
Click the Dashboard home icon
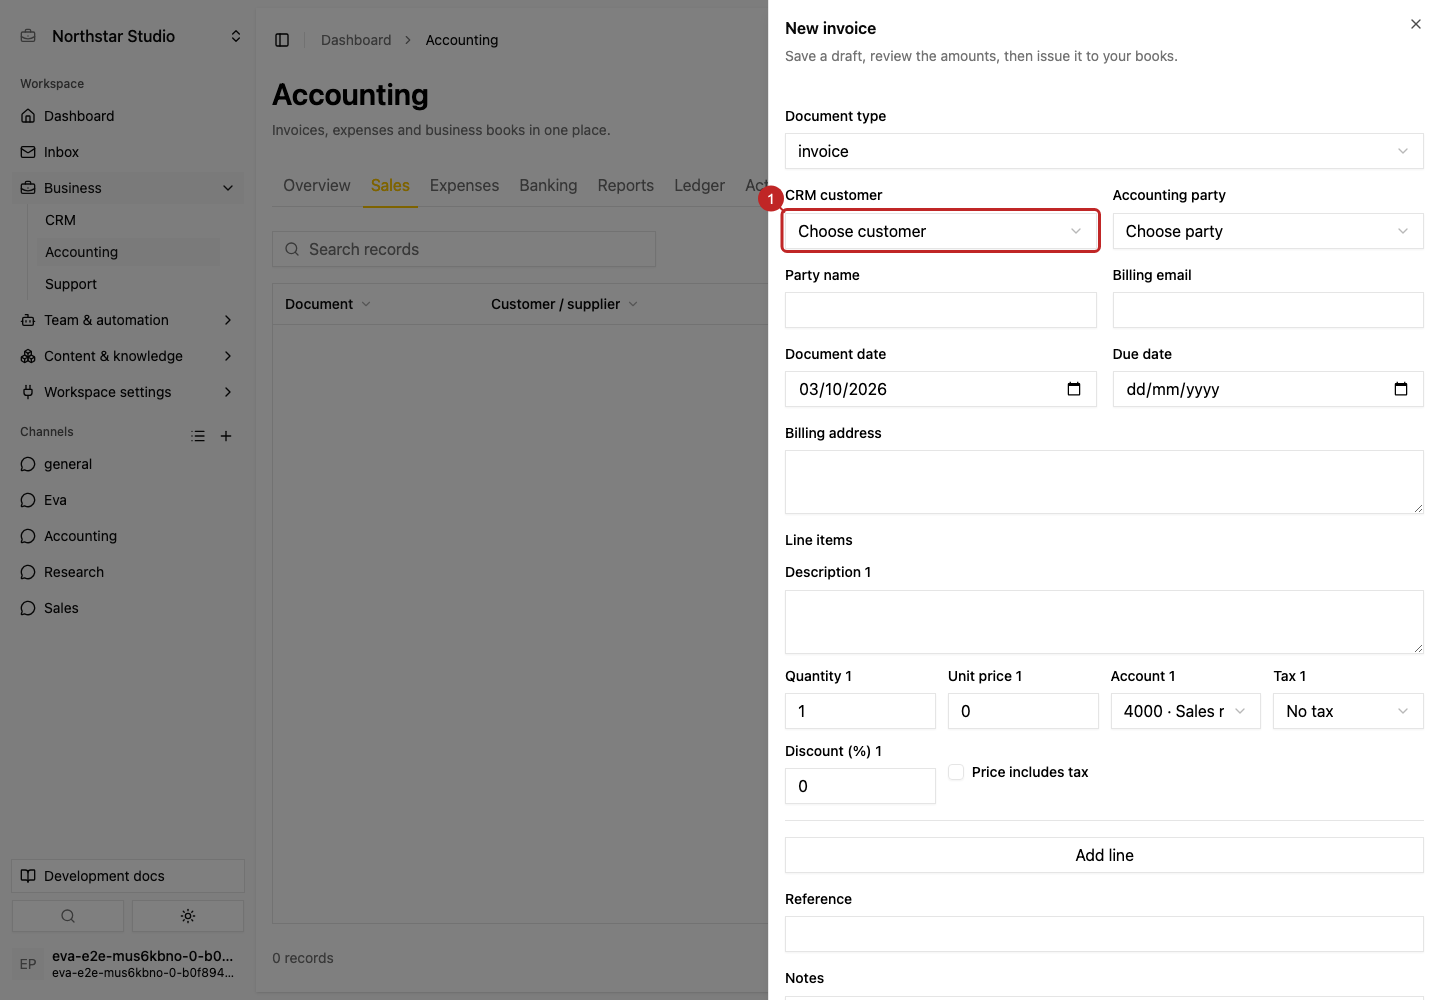coord(28,116)
